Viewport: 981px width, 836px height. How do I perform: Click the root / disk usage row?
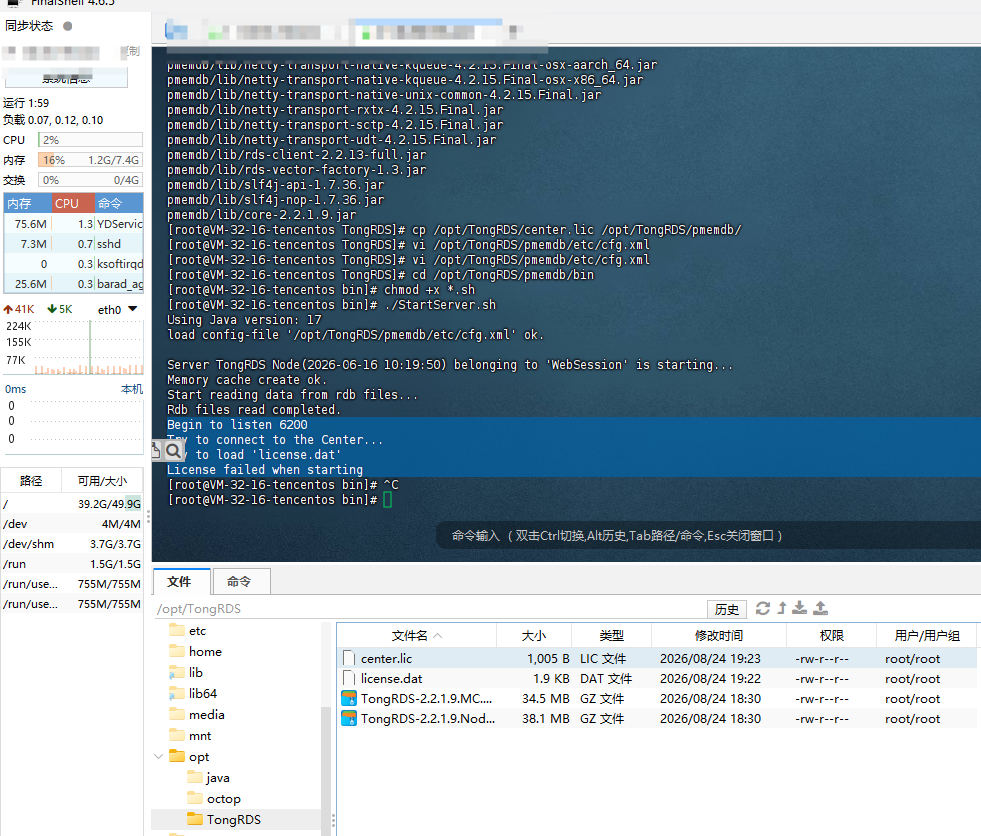72,504
